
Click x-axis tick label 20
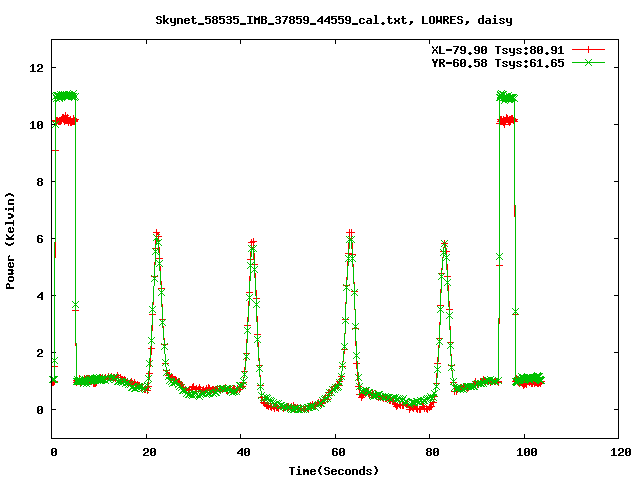[149, 452]
